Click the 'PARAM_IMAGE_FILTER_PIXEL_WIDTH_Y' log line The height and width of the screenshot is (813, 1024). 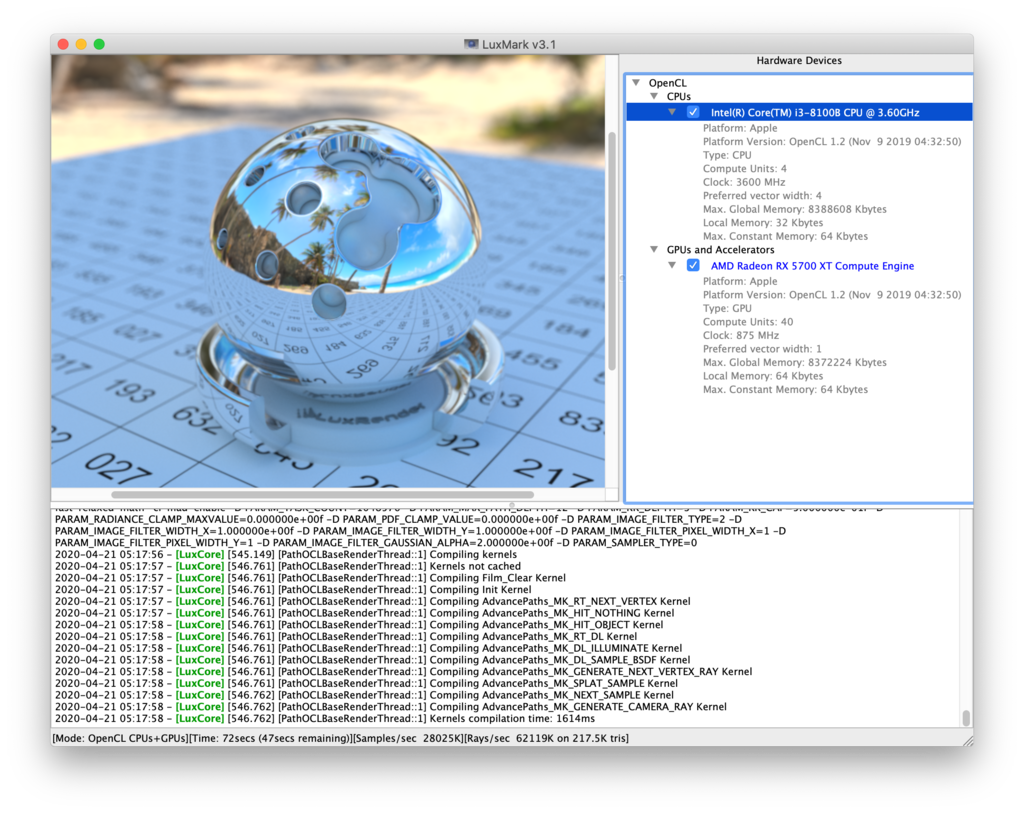point(376,543)
